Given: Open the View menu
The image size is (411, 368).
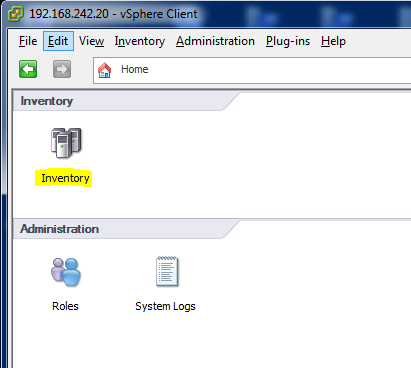Looking at the screenshot, I should 91,41.
